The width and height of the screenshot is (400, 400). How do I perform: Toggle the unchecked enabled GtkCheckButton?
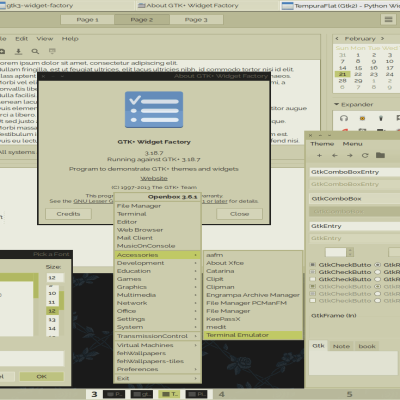(x=313, y=279)
